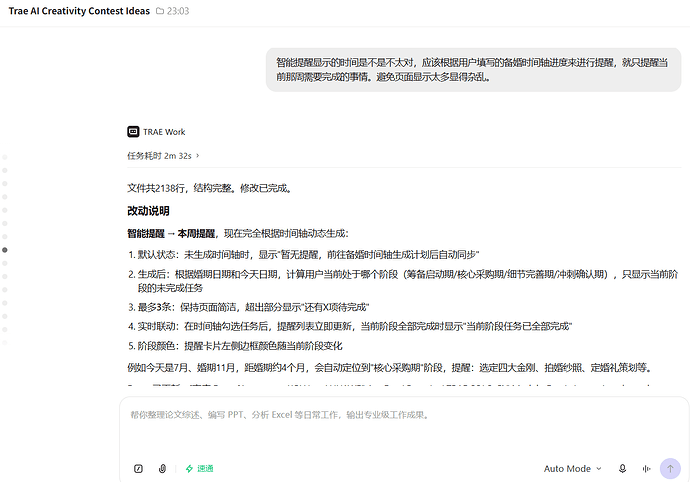The height and width of the screenshot is (482, 690).
Task: Click the 23:03 timestamp in header
Action: pos(178,11)
